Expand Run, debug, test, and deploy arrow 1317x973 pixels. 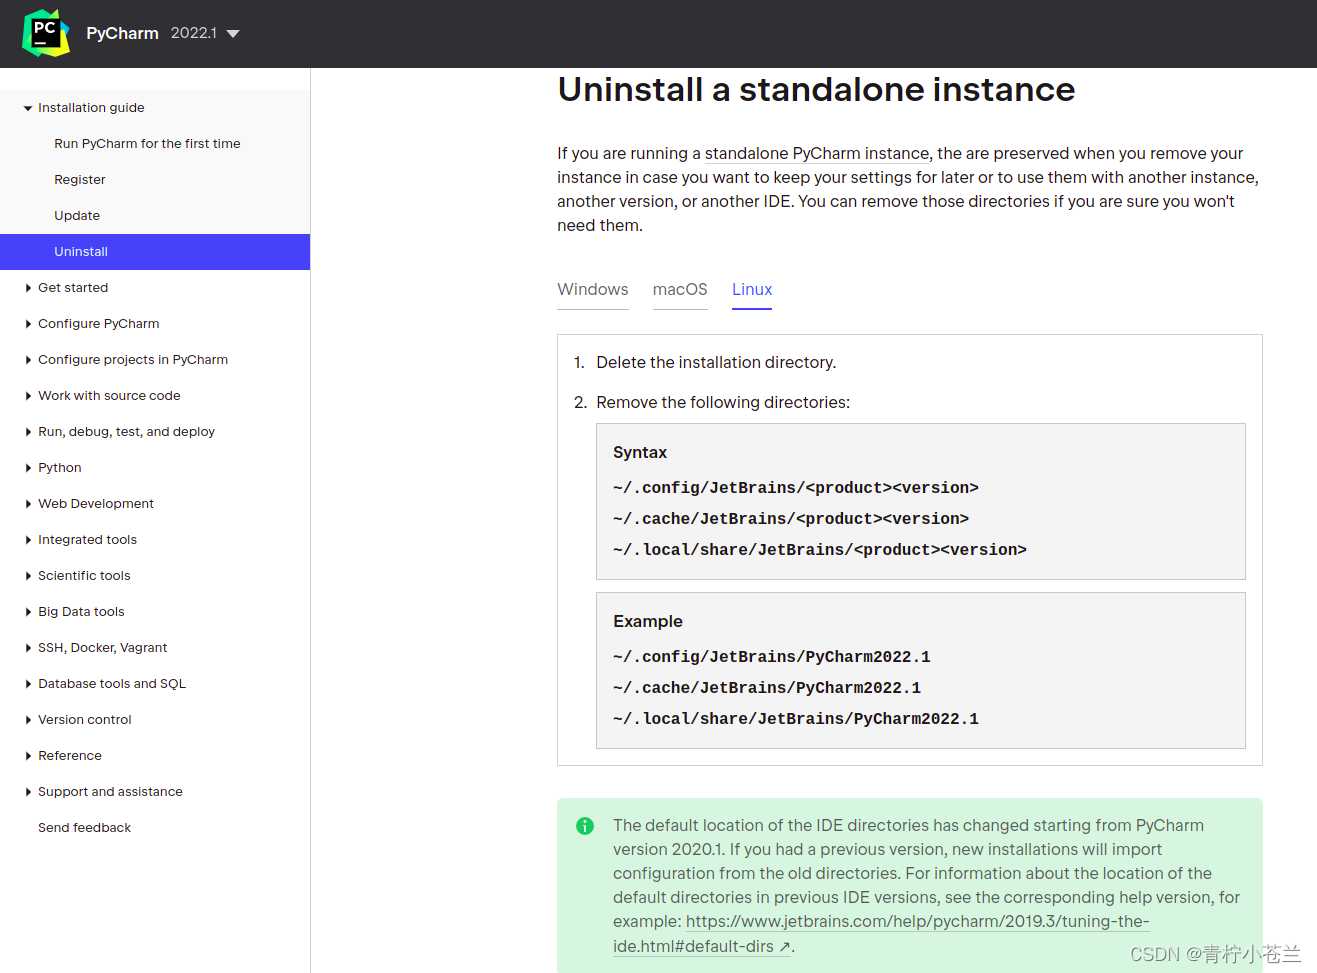click(x=28, y=432)
